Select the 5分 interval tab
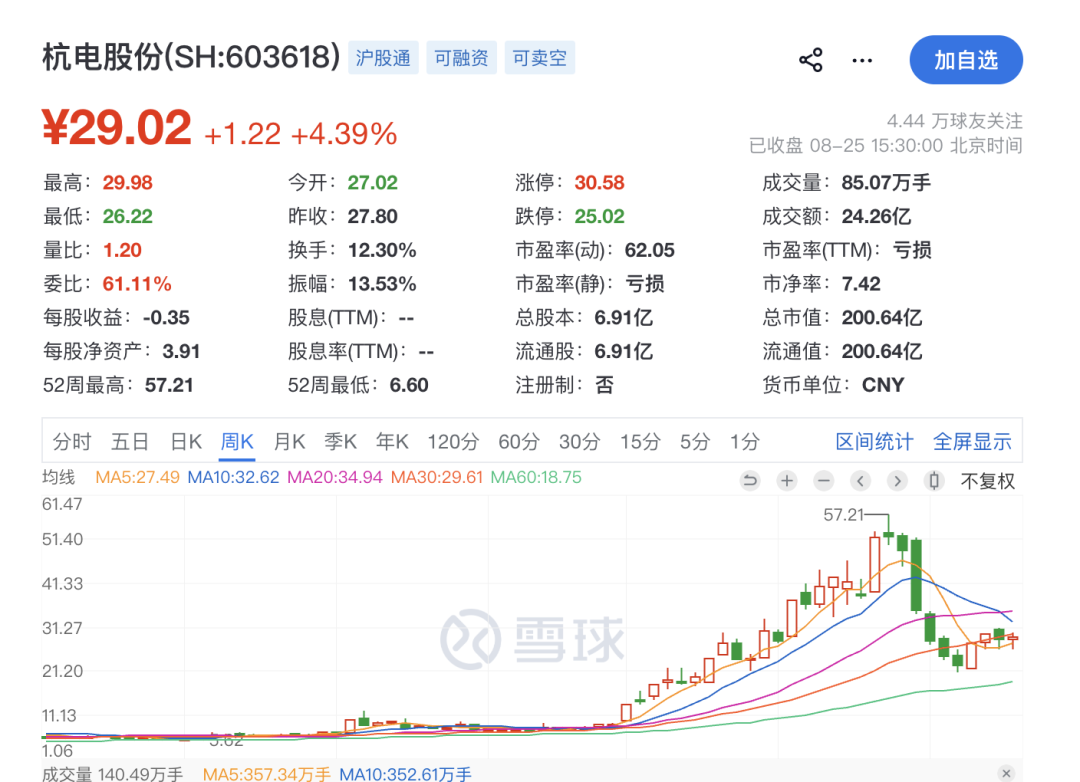This screenshot has height=782, width=1080. point(694,442)
